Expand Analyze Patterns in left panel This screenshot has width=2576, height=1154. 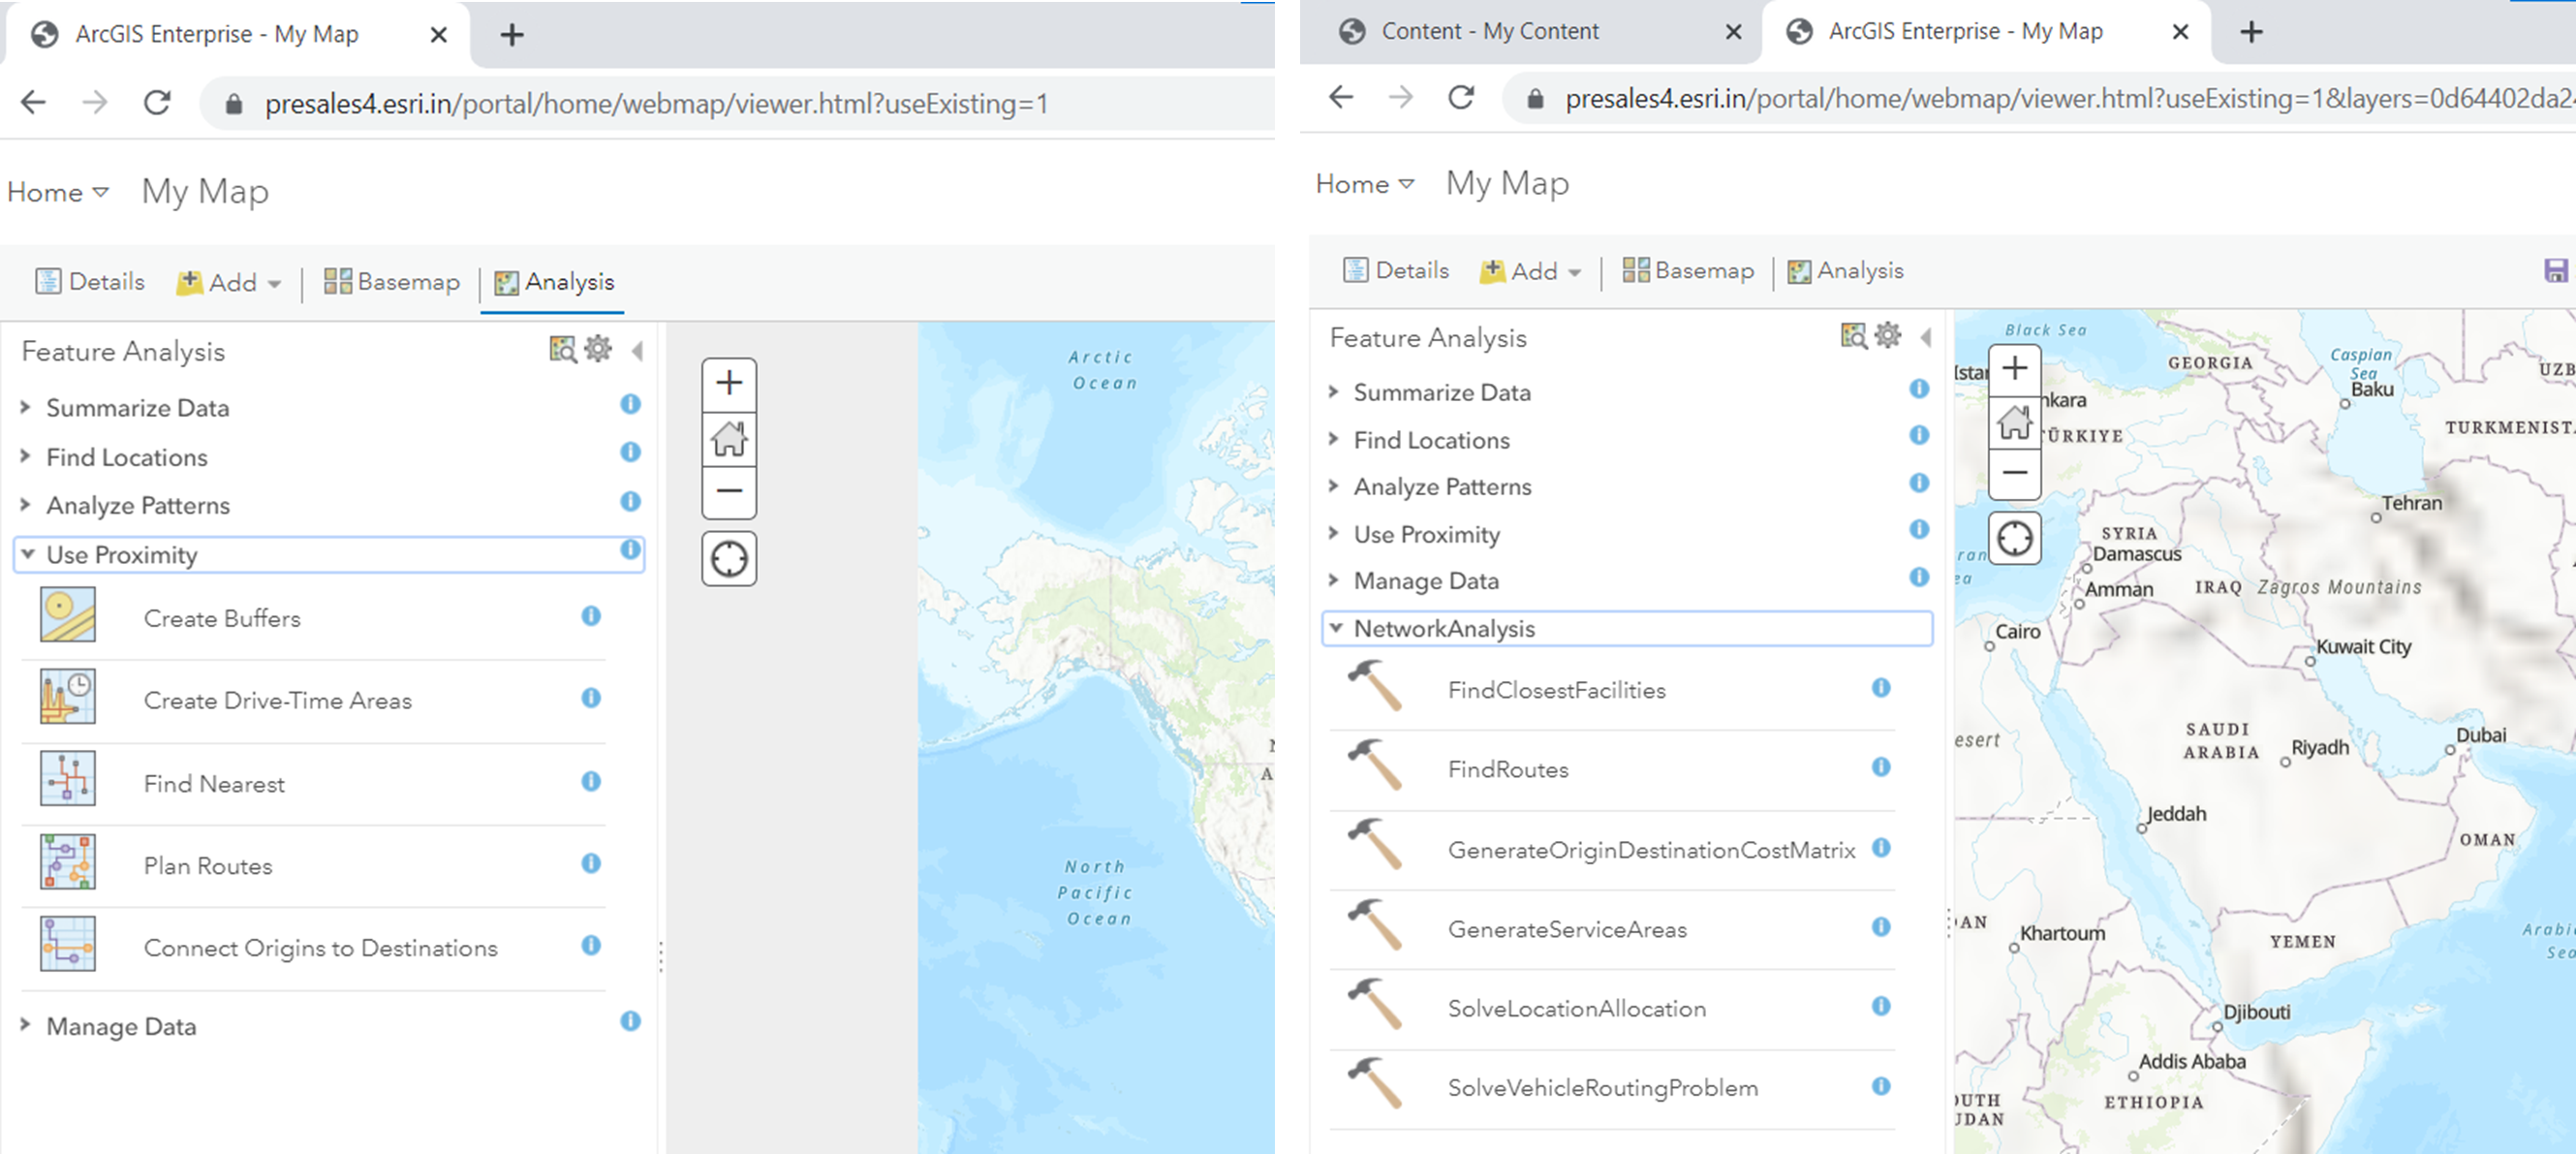pos(137,505)
